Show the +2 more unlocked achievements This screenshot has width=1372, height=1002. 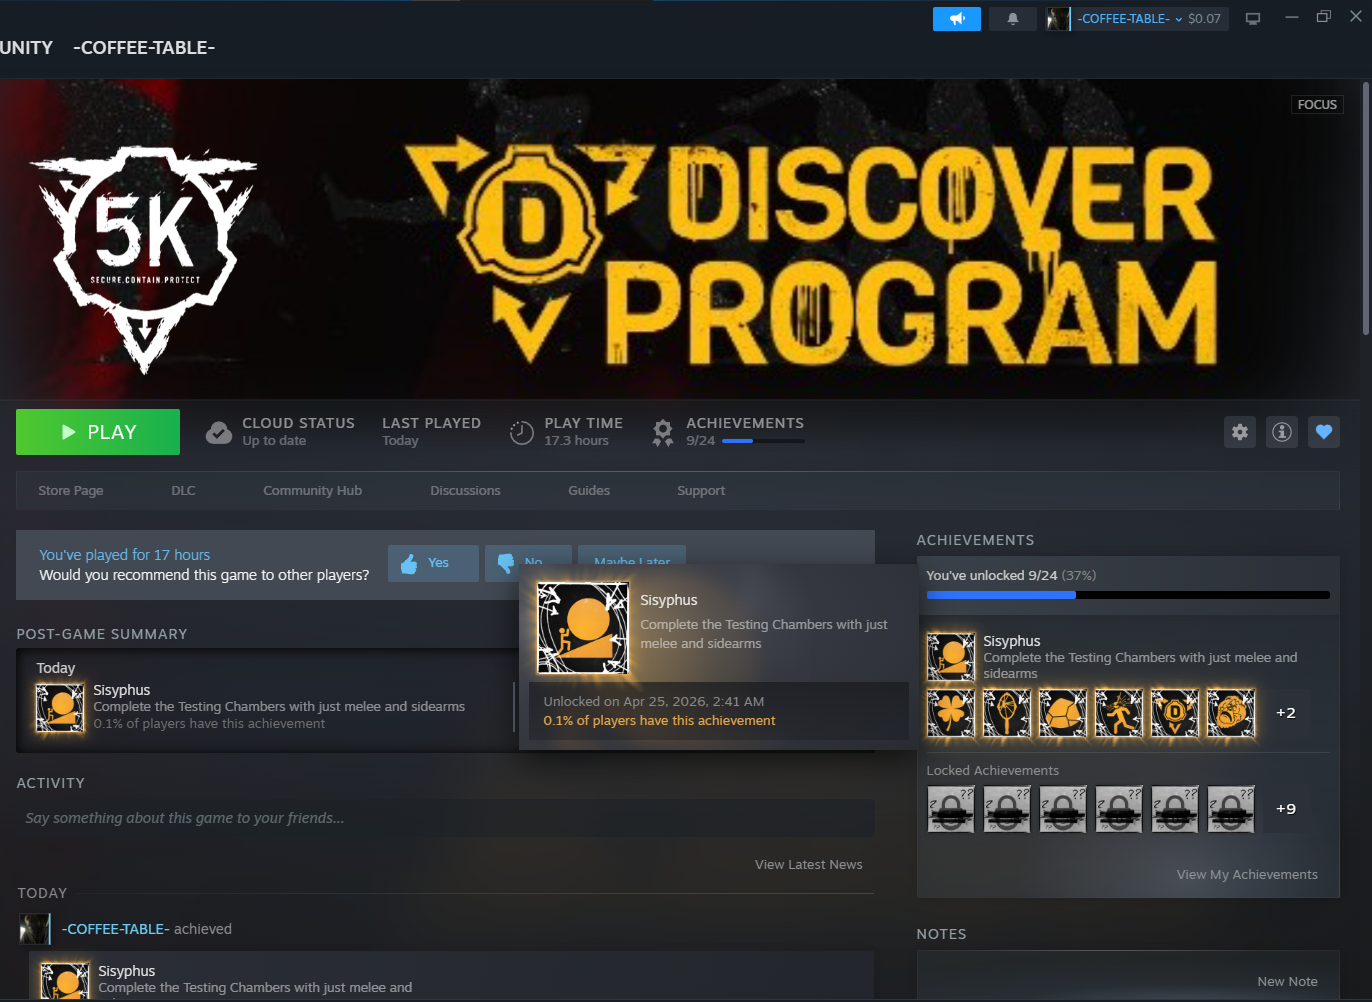(1286, 713)
